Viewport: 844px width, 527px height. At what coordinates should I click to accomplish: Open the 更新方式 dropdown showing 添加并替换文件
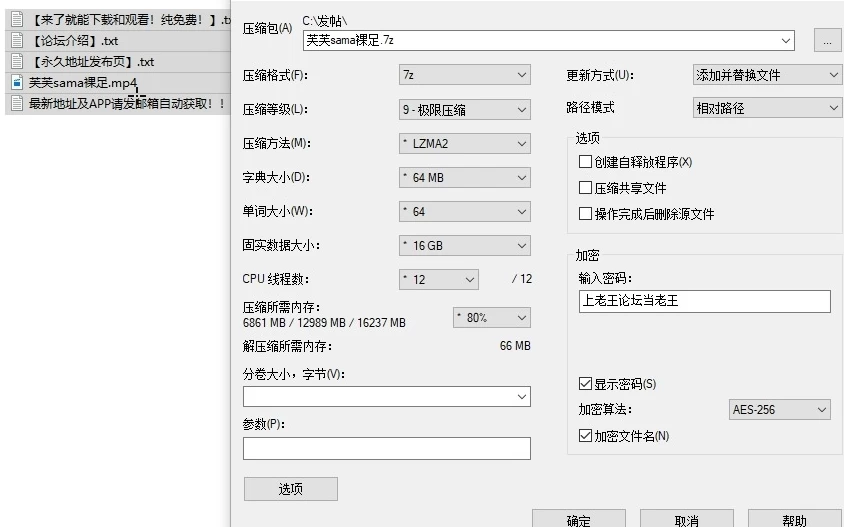tap(767, 75)
